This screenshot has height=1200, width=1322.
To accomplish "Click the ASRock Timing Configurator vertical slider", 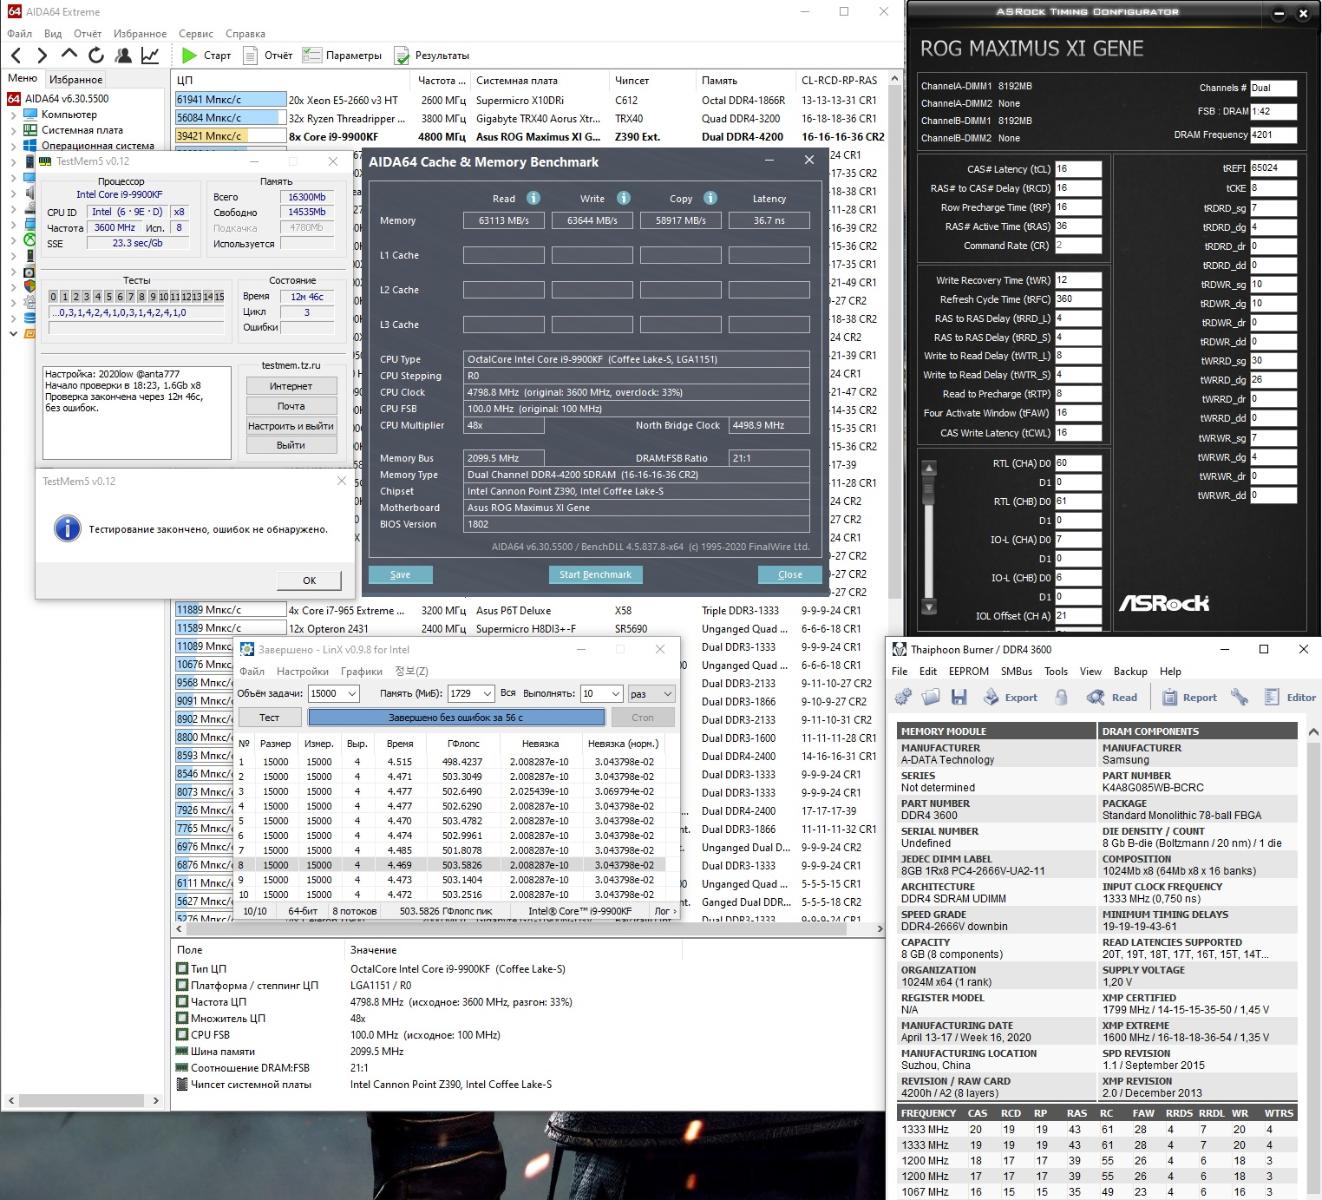I will [x=929, y=540].
